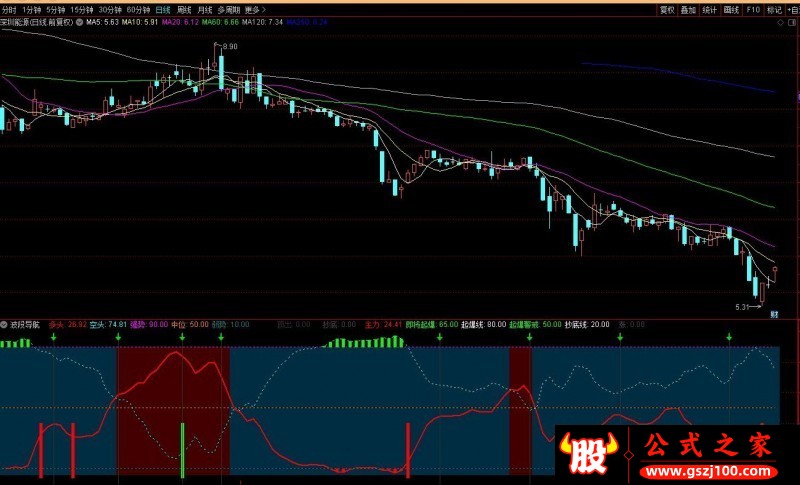
Task: Select the 15分钟 period tab
Action: (82, 10)
